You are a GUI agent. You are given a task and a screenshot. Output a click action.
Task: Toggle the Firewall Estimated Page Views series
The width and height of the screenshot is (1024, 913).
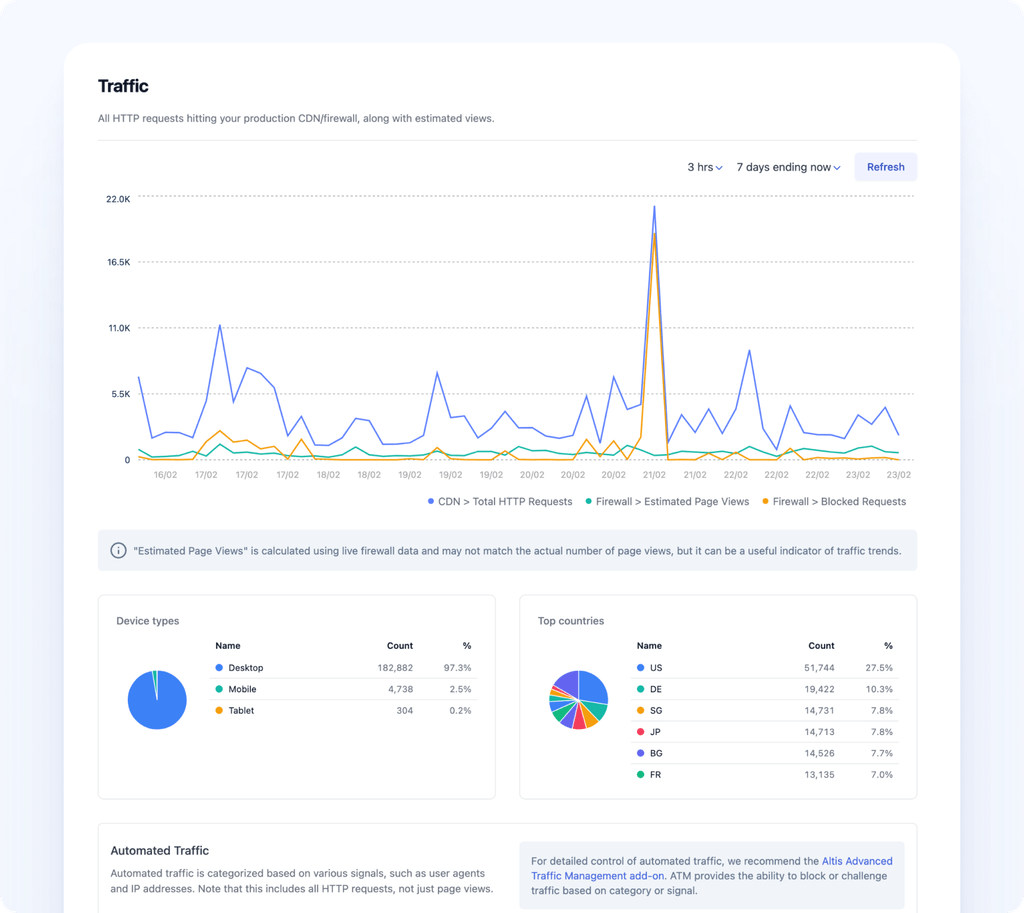(x=667, y=502)
